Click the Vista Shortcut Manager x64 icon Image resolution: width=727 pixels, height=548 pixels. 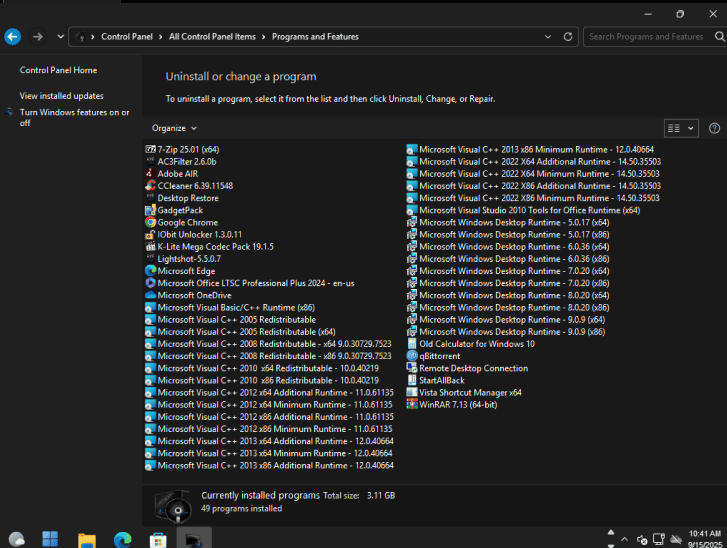tap(412, 392)
